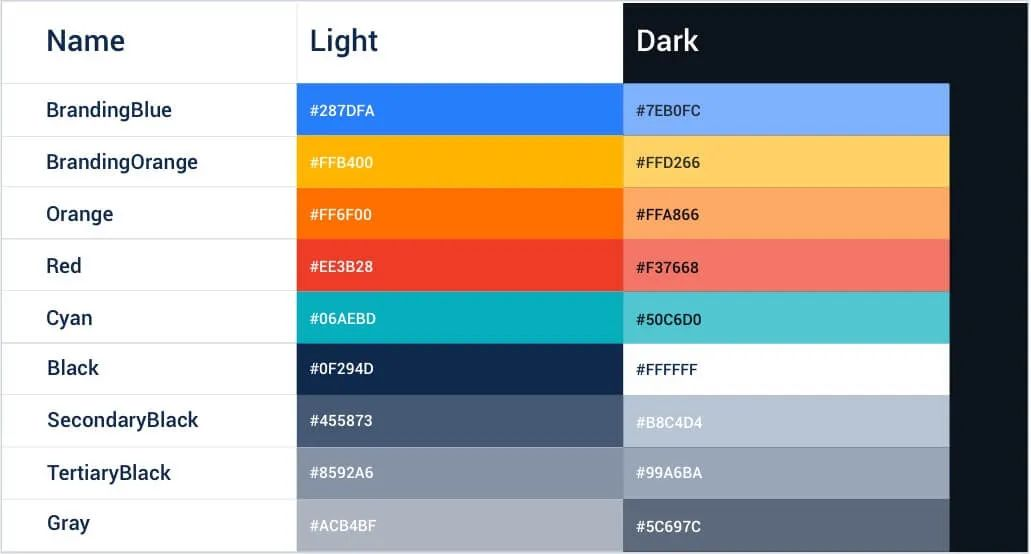This screenshot has width=1031, height=554.
Task: Pick the light BrandingOrange swatch #FFB400
Action: point(459,162)
